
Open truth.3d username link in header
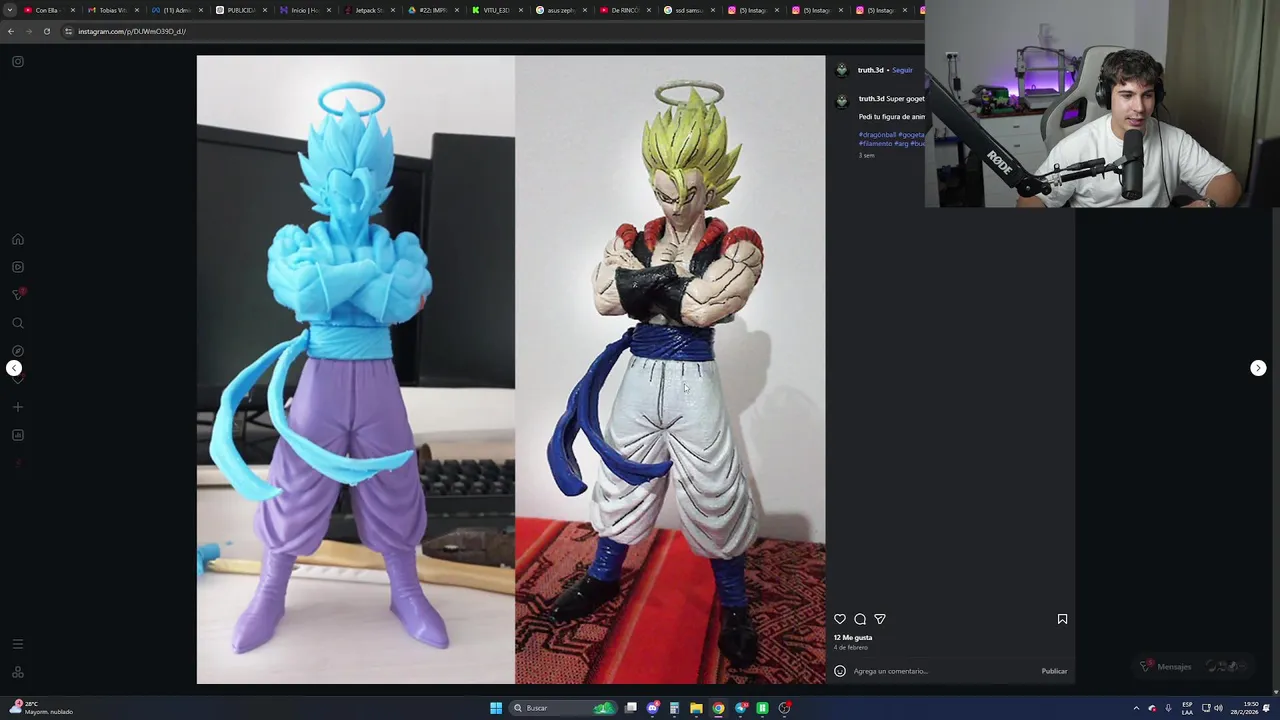point(871,70)
